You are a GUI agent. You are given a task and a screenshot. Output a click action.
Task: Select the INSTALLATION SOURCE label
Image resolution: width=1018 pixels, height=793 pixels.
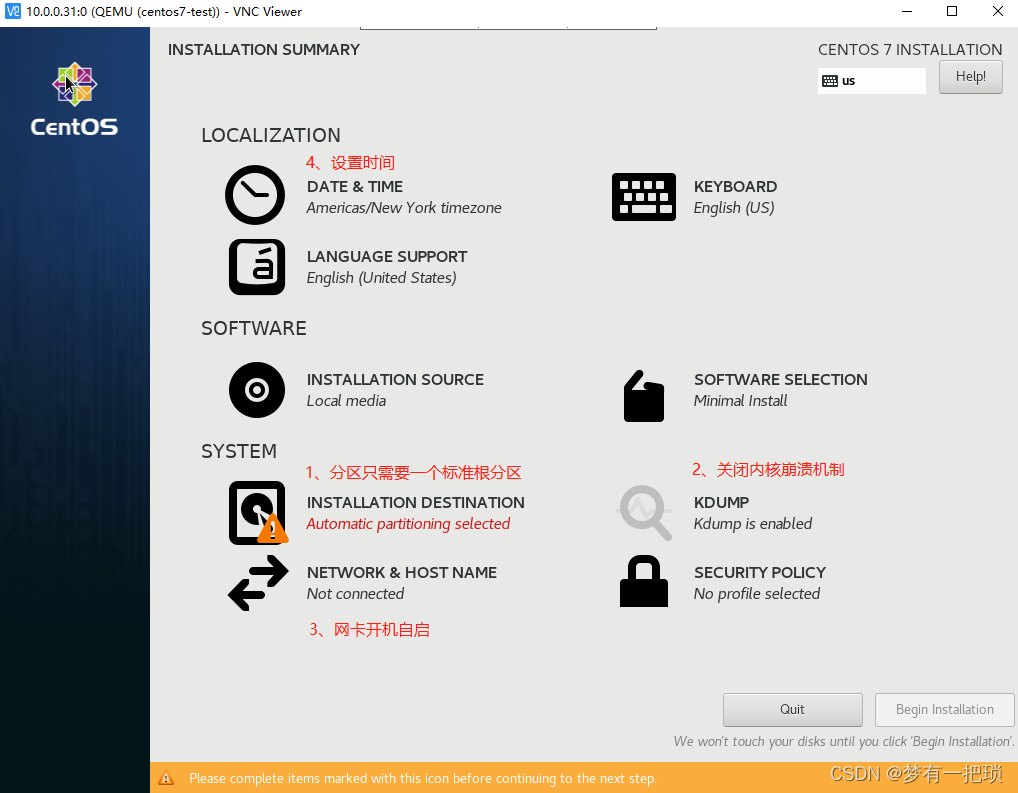[x=395, y=379]
